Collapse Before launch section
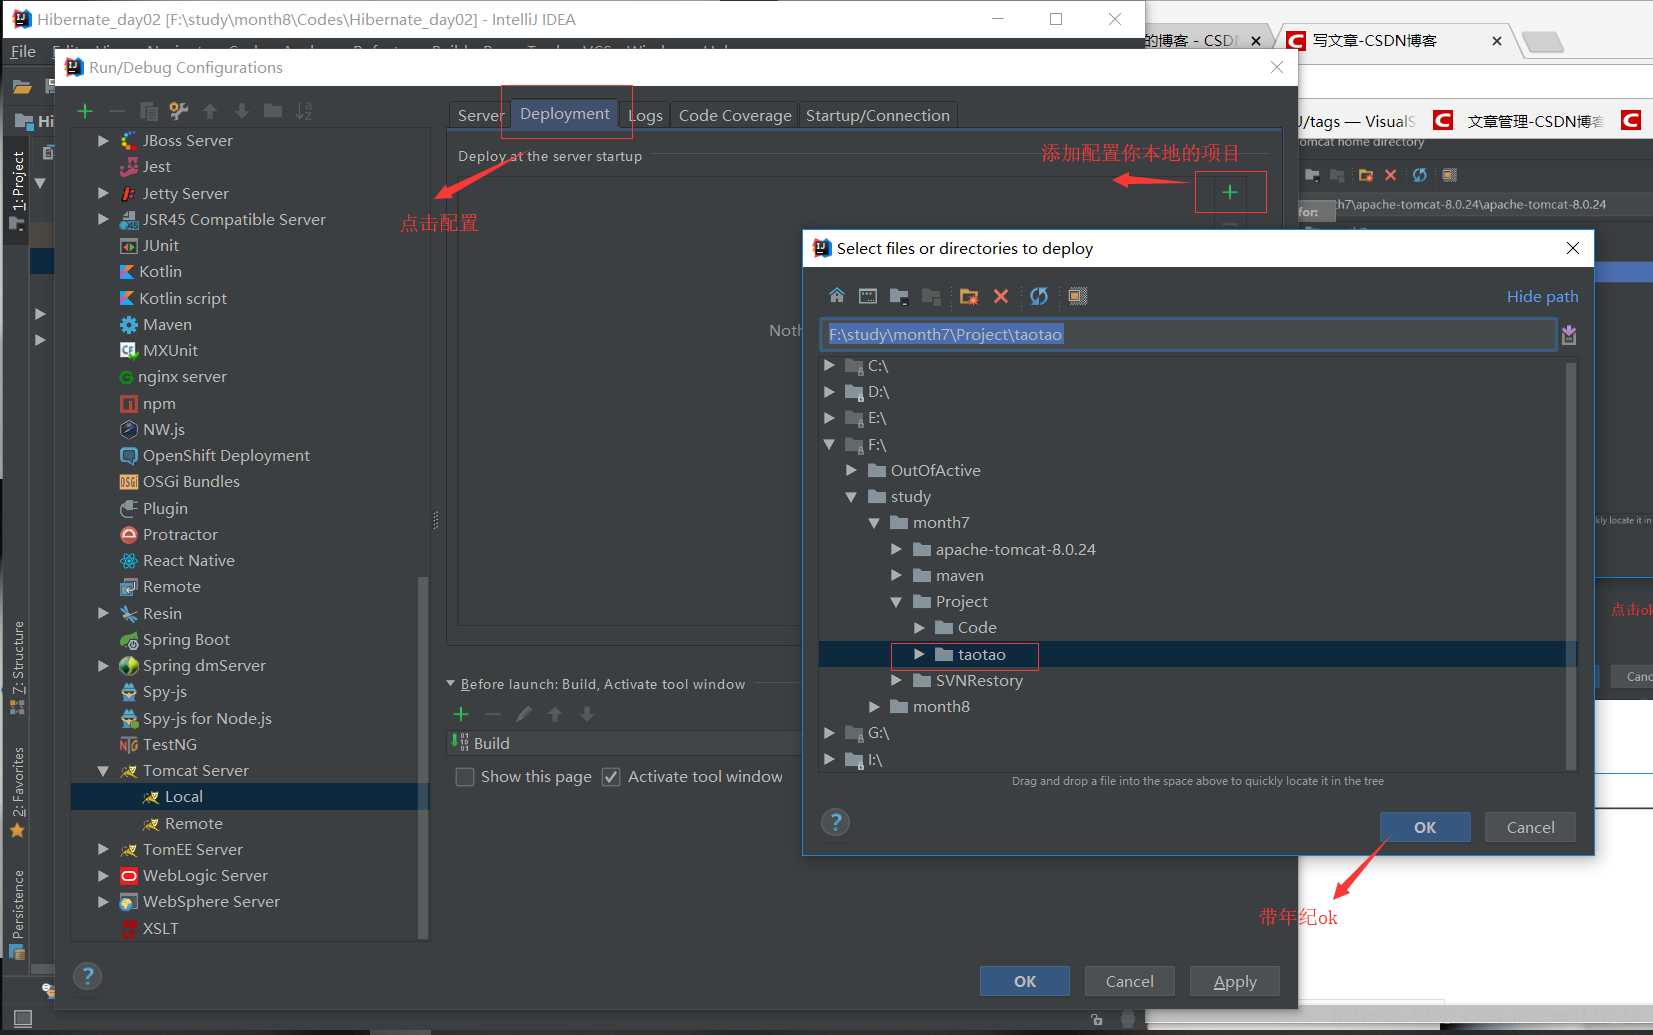This screenshot has height=1035, width=1653. click(451, 684)
